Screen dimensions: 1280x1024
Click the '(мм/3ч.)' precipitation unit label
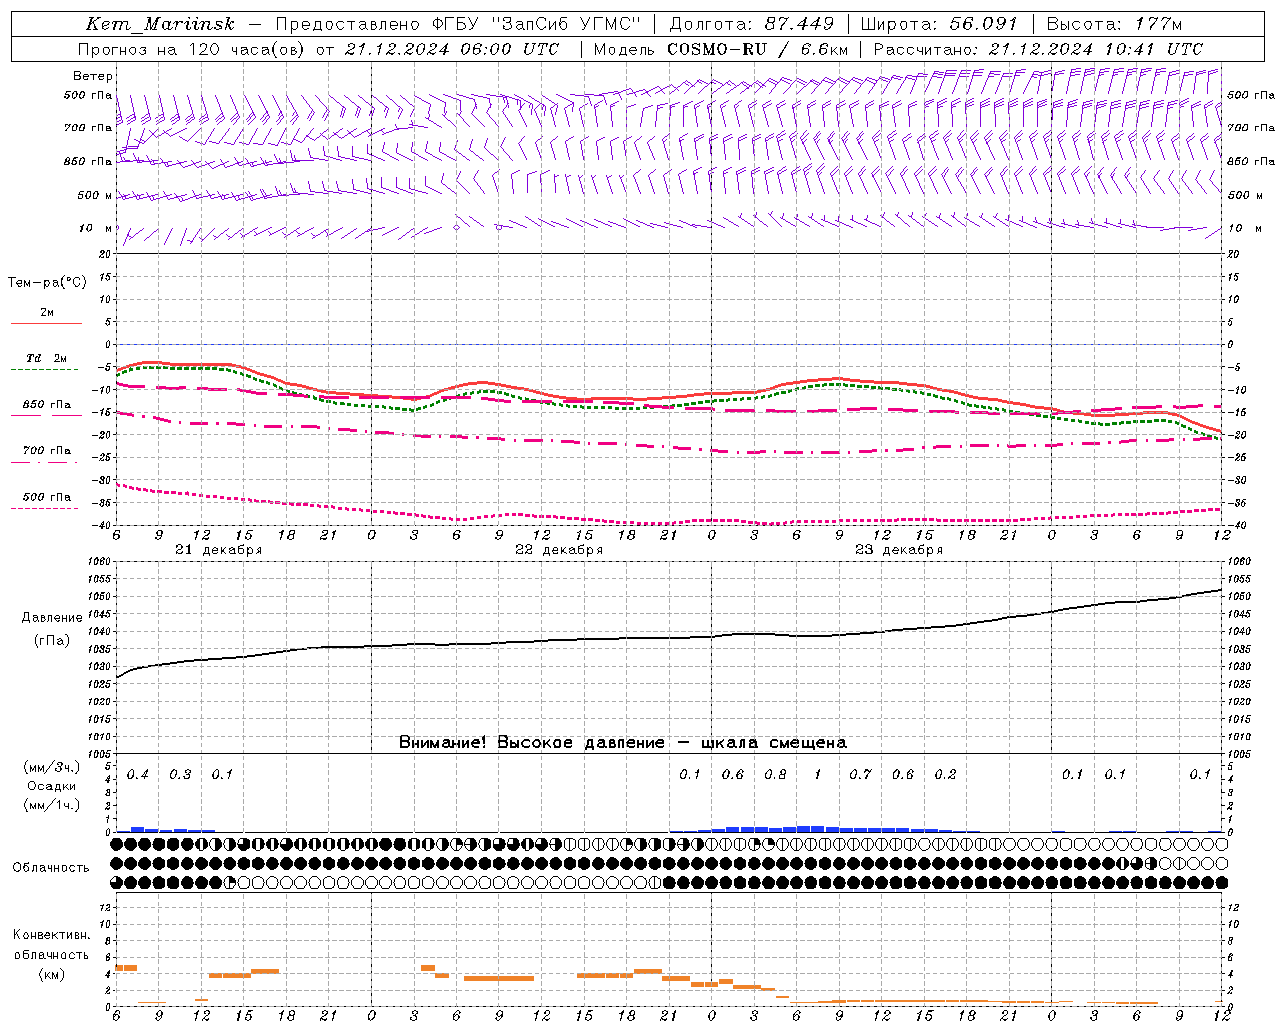52,767
